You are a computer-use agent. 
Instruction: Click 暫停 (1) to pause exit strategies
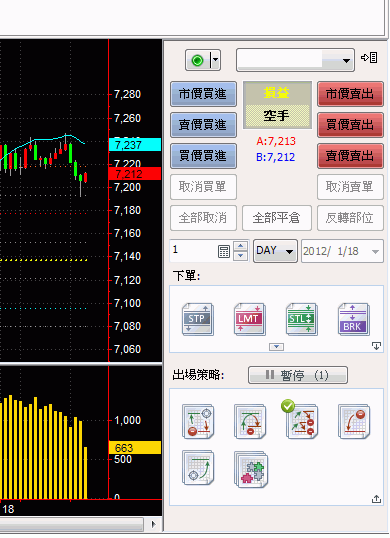(x=297, y=375)
